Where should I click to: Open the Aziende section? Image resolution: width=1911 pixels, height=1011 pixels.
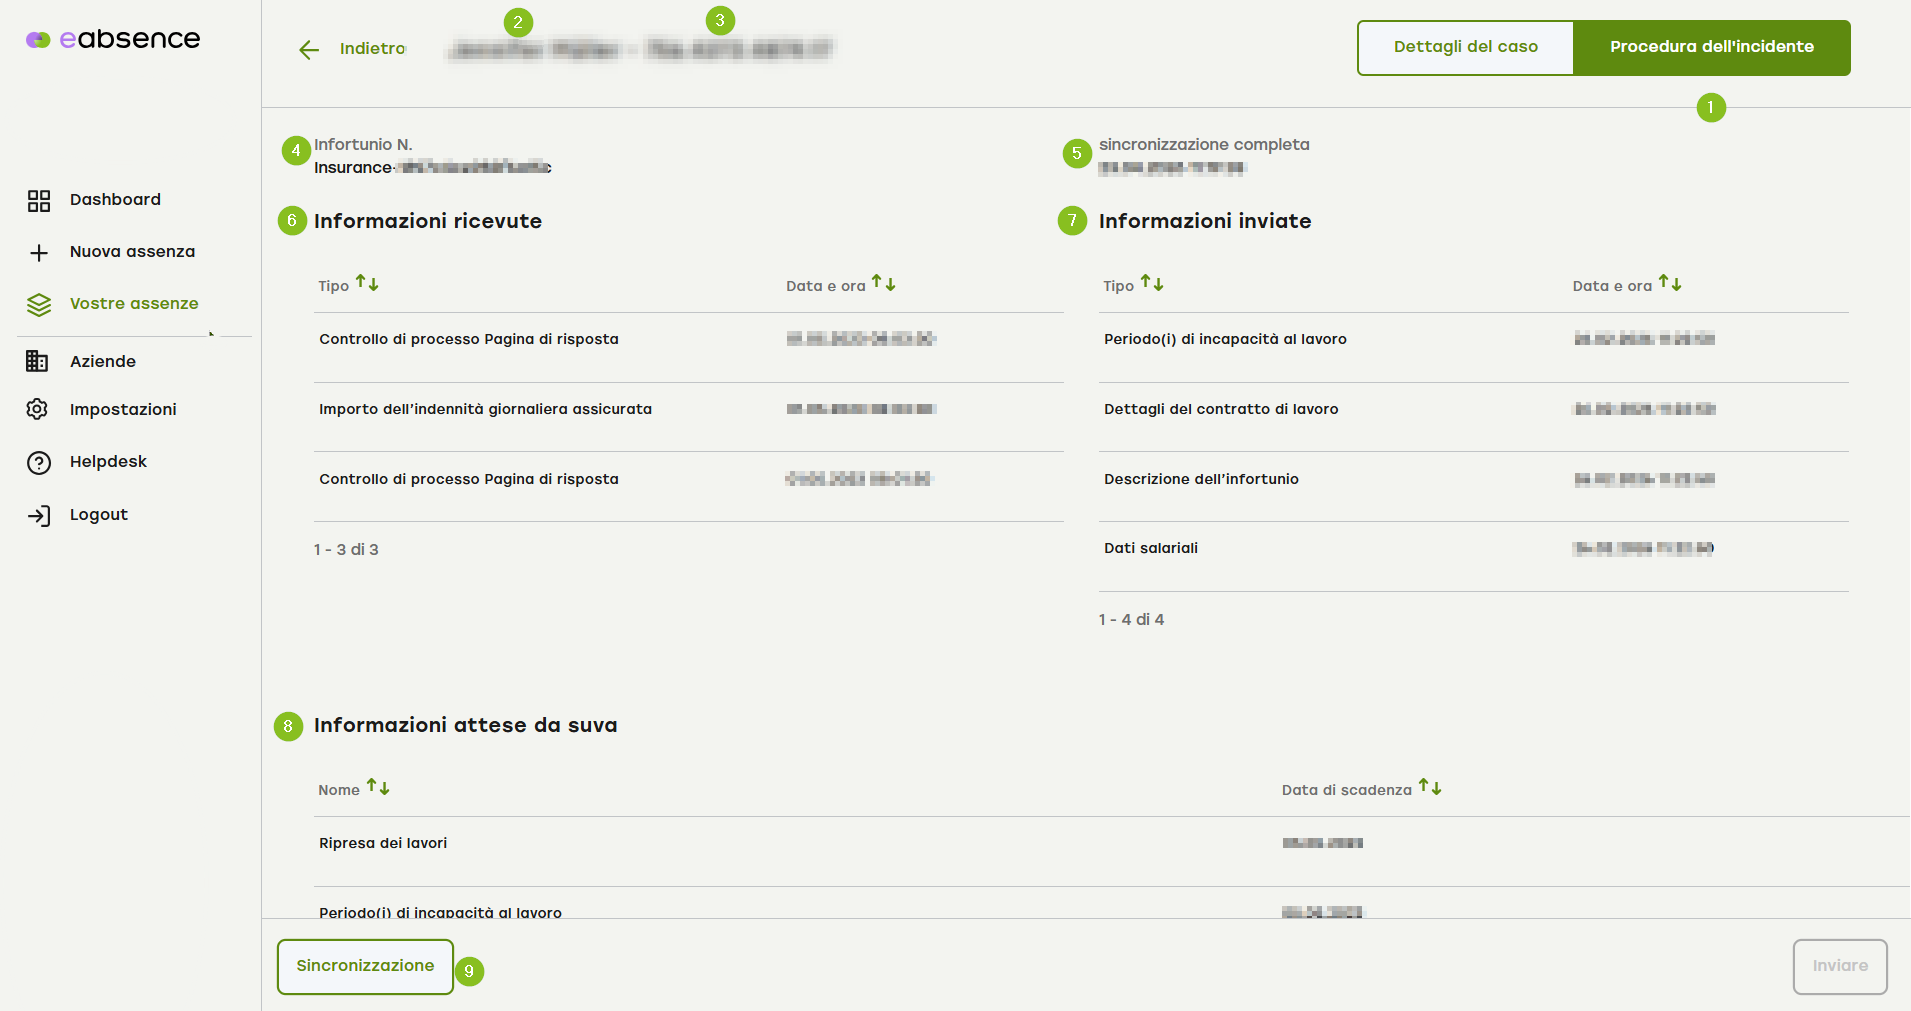[x=103, y=362]
